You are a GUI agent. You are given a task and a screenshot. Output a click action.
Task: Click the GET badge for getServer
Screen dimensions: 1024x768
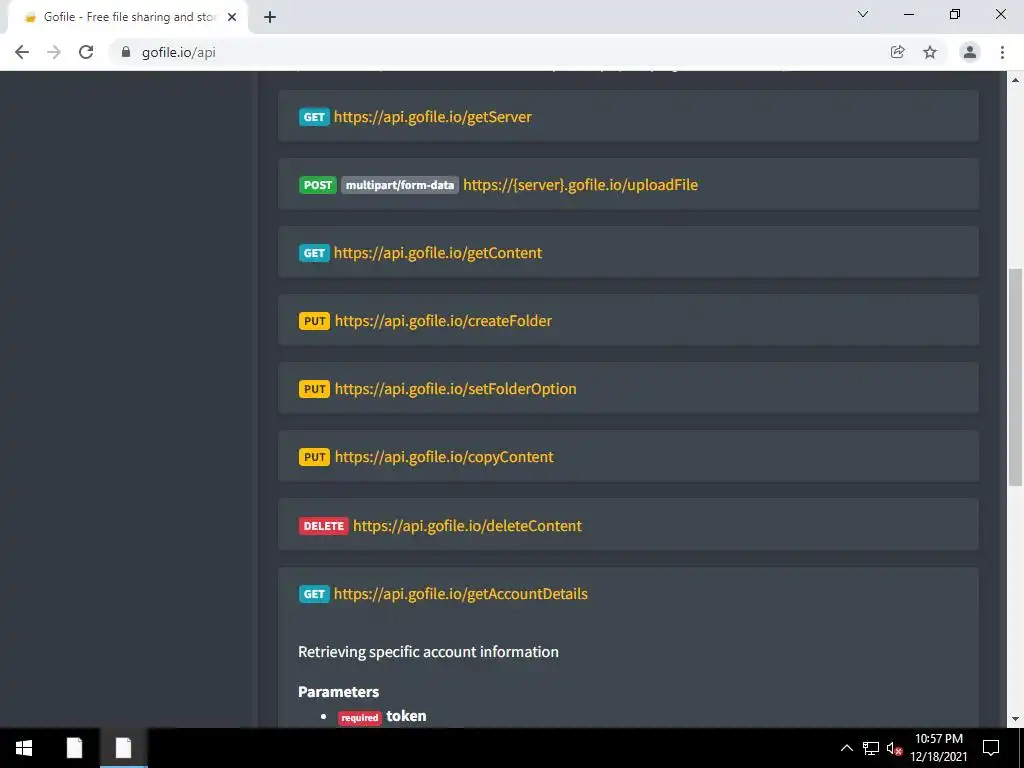[x=314, y=117]
